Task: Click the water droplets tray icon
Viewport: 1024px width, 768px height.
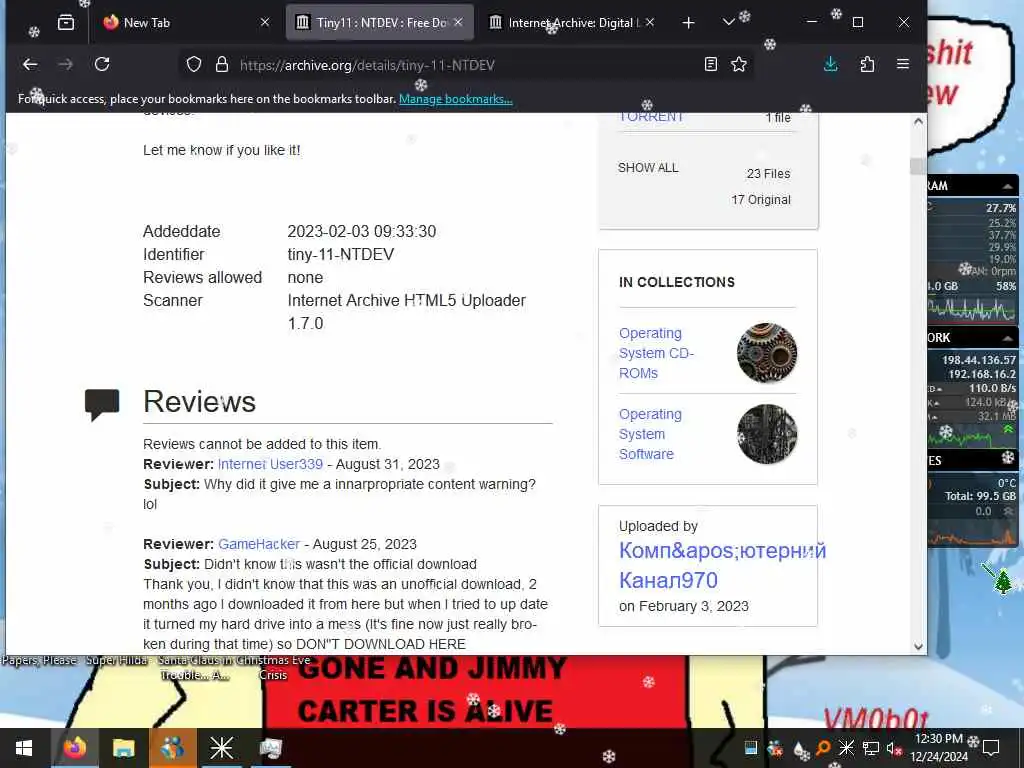Action: click(801, 748)
